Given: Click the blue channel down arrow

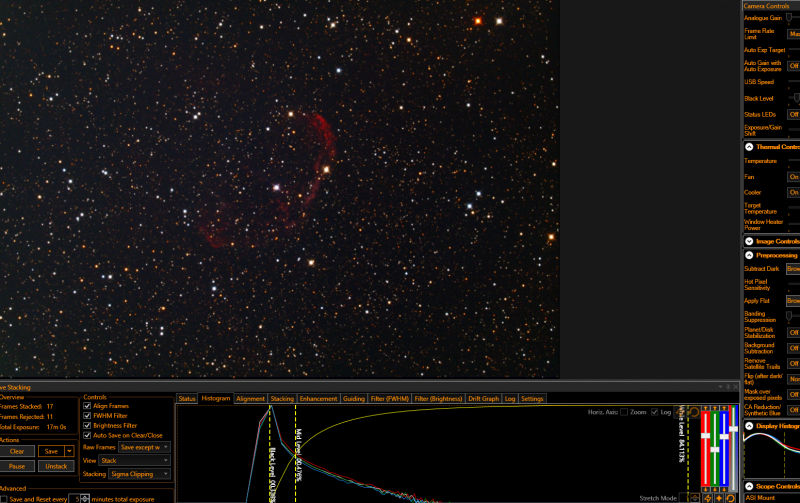Looking at the screenshot, I should (x=724, y=489).
